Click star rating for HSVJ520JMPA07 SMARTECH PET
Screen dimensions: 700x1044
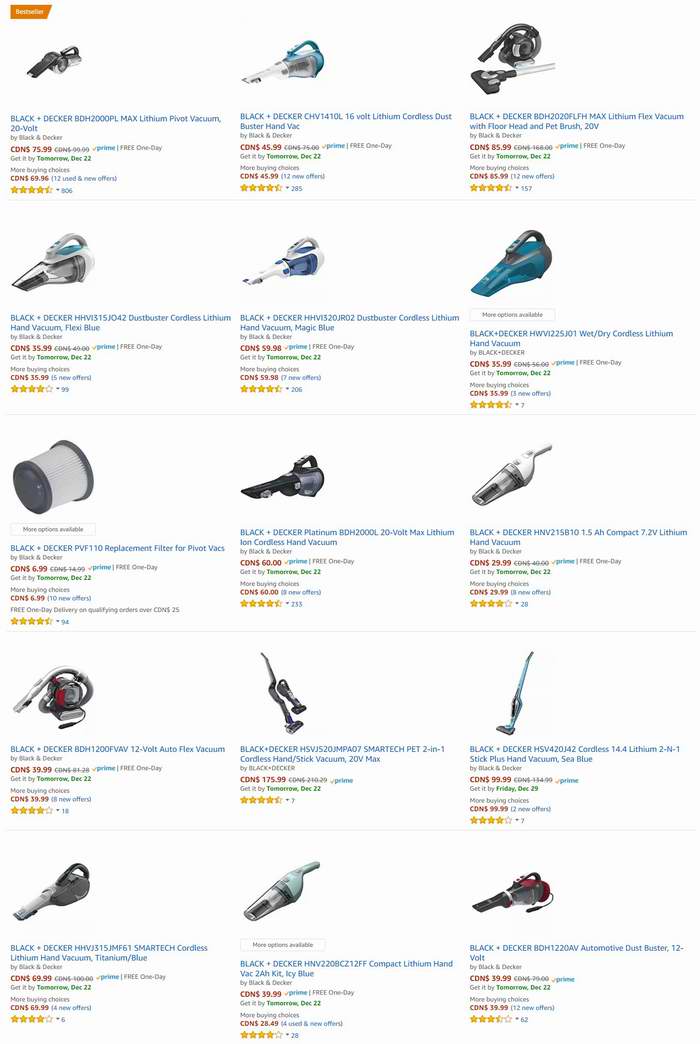261,800
